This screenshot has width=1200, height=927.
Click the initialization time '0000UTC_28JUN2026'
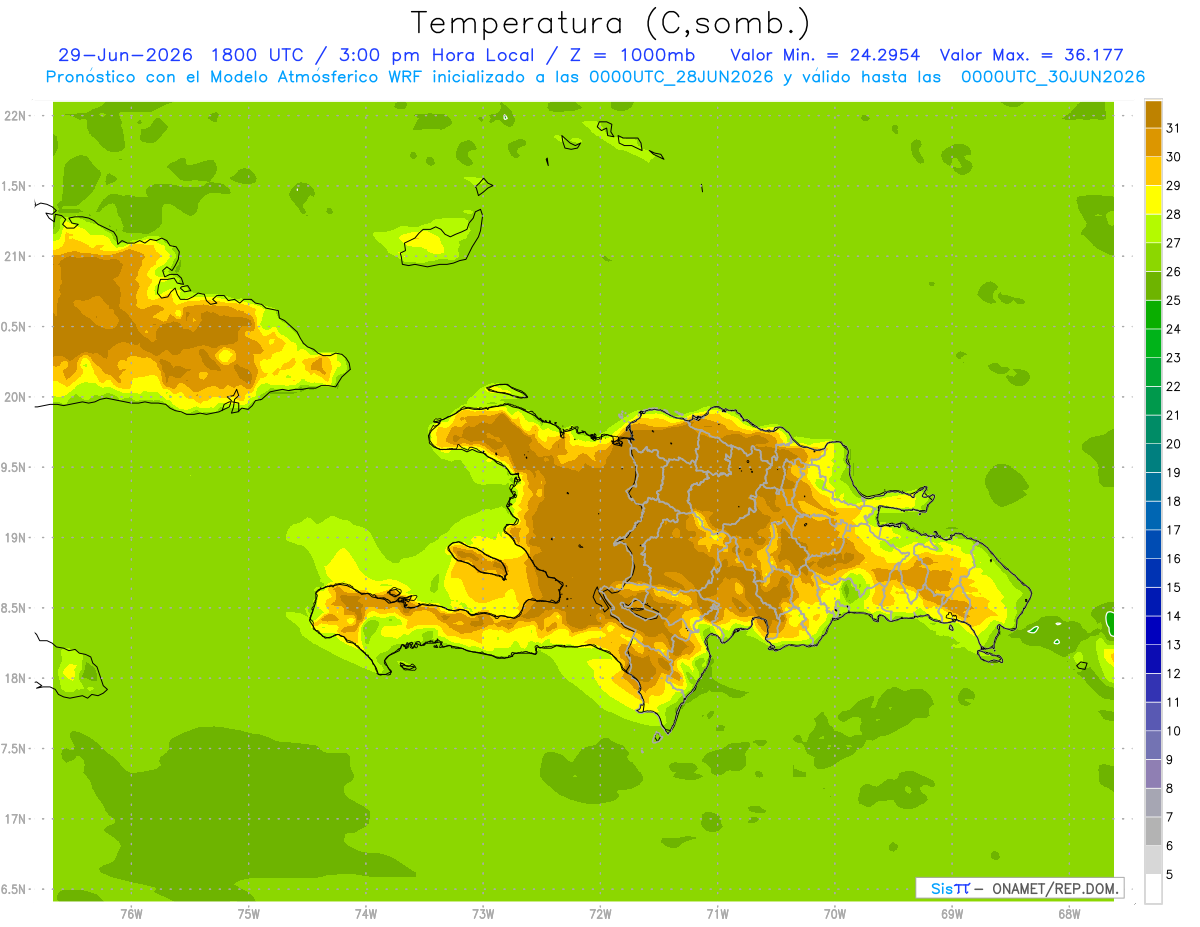click(681, 77)
